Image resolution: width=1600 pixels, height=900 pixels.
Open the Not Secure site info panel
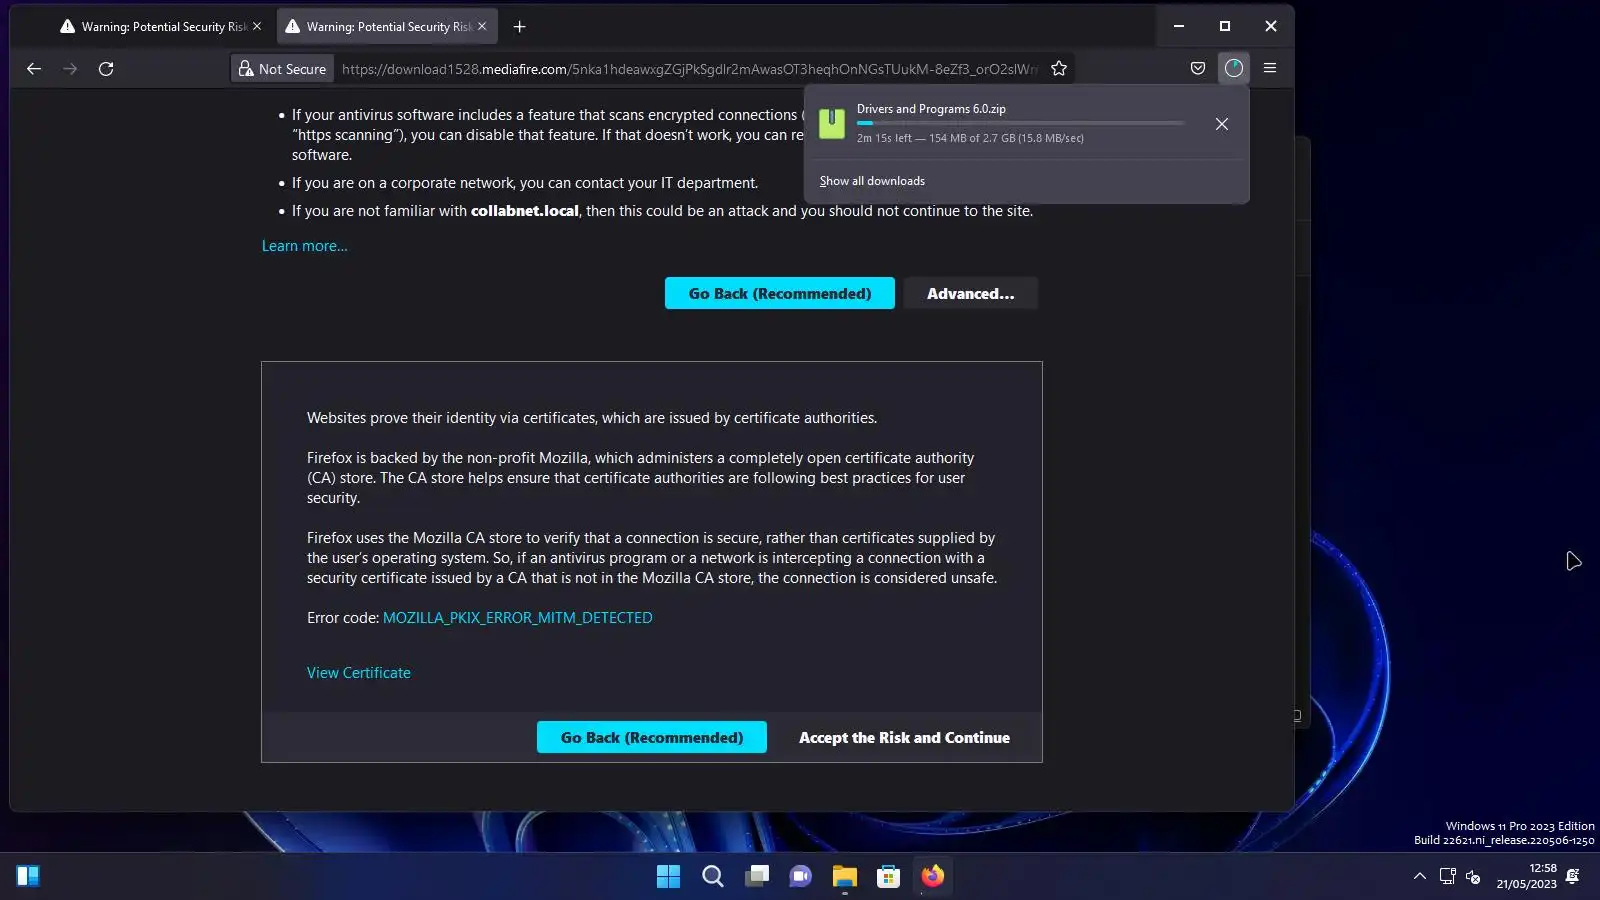282,69
